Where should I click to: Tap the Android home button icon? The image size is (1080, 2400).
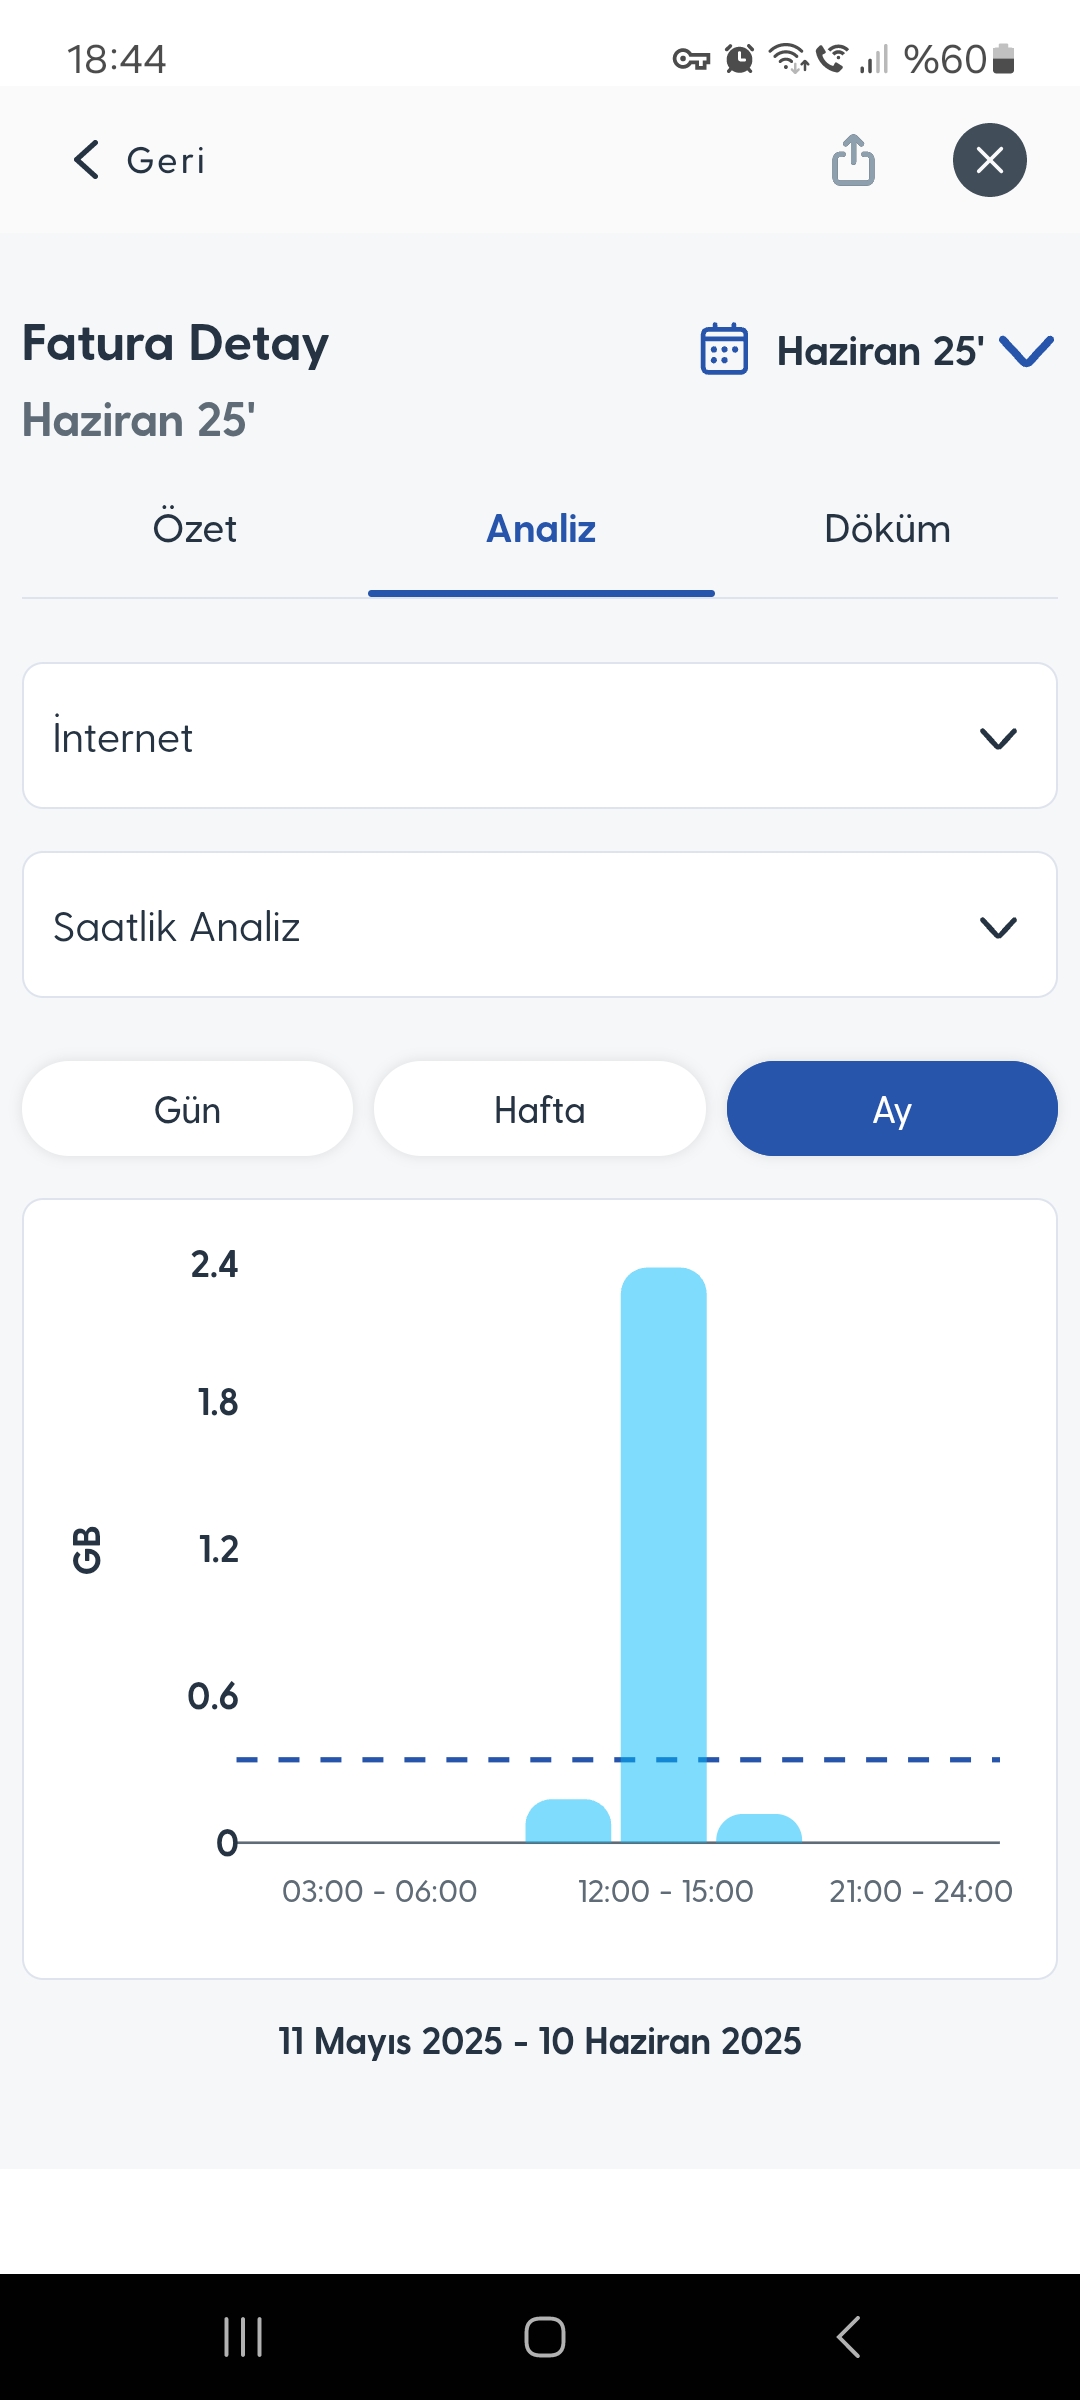(545, 2337)
